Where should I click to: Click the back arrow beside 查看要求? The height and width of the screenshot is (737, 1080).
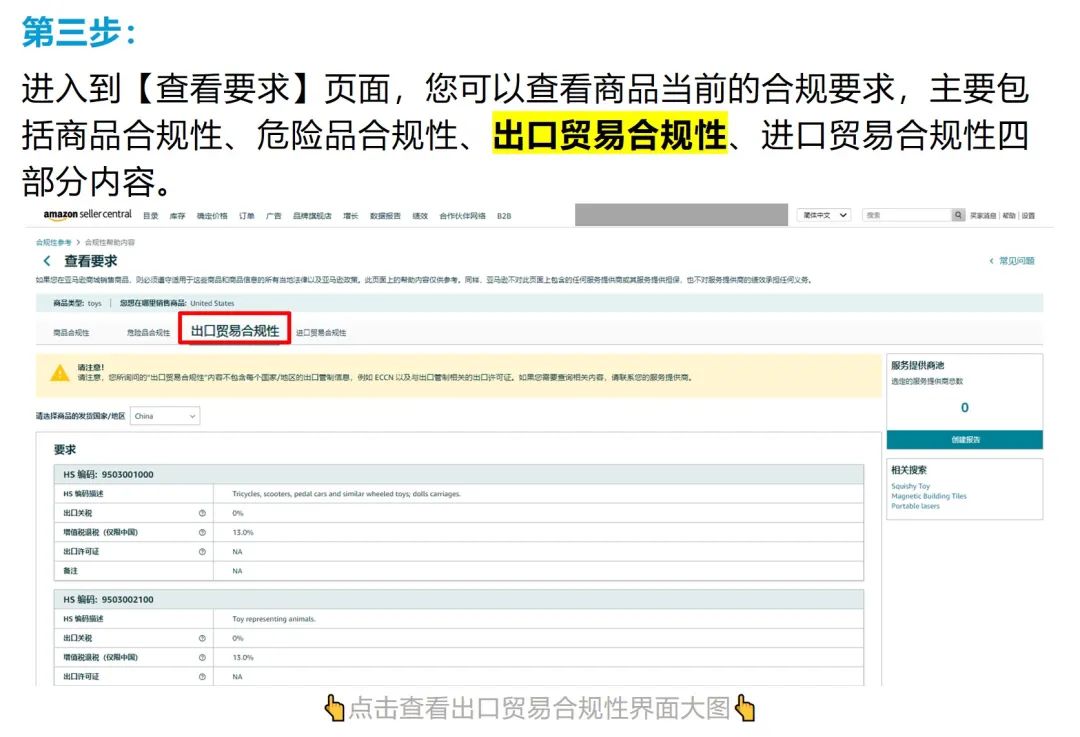click(48, 260)
